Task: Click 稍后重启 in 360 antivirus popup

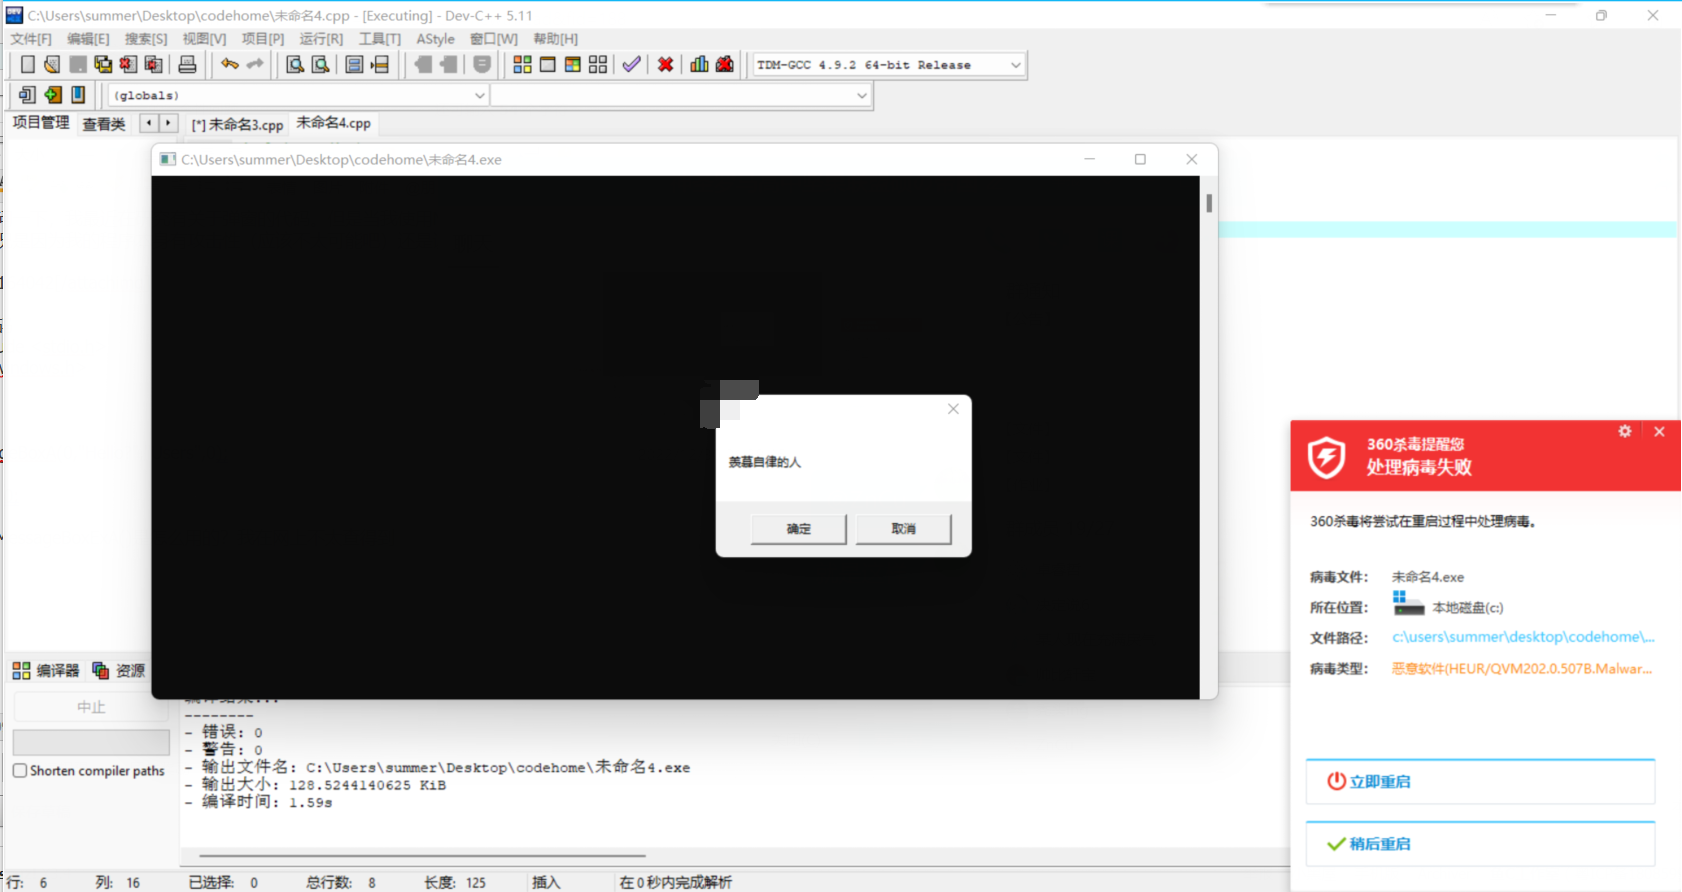Action: pos(1480,844)
